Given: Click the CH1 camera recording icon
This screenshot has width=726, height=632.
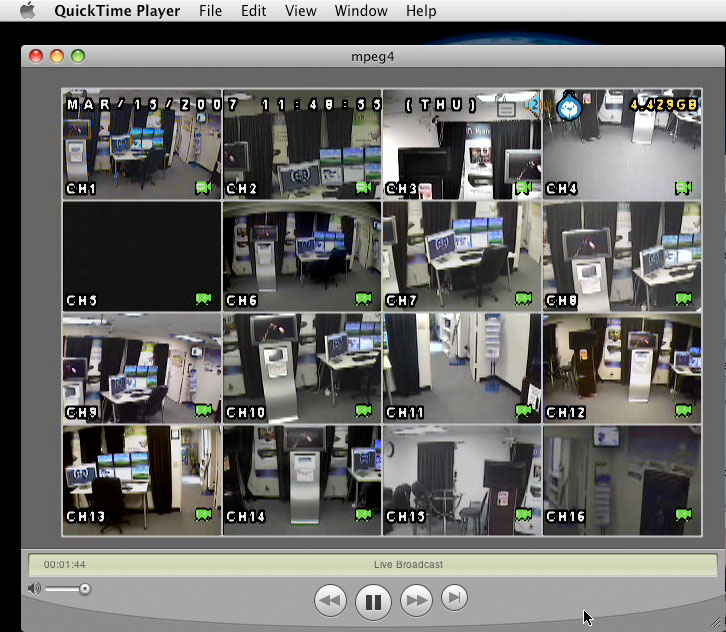Looking at the screenshot, I should coord(203,188).
